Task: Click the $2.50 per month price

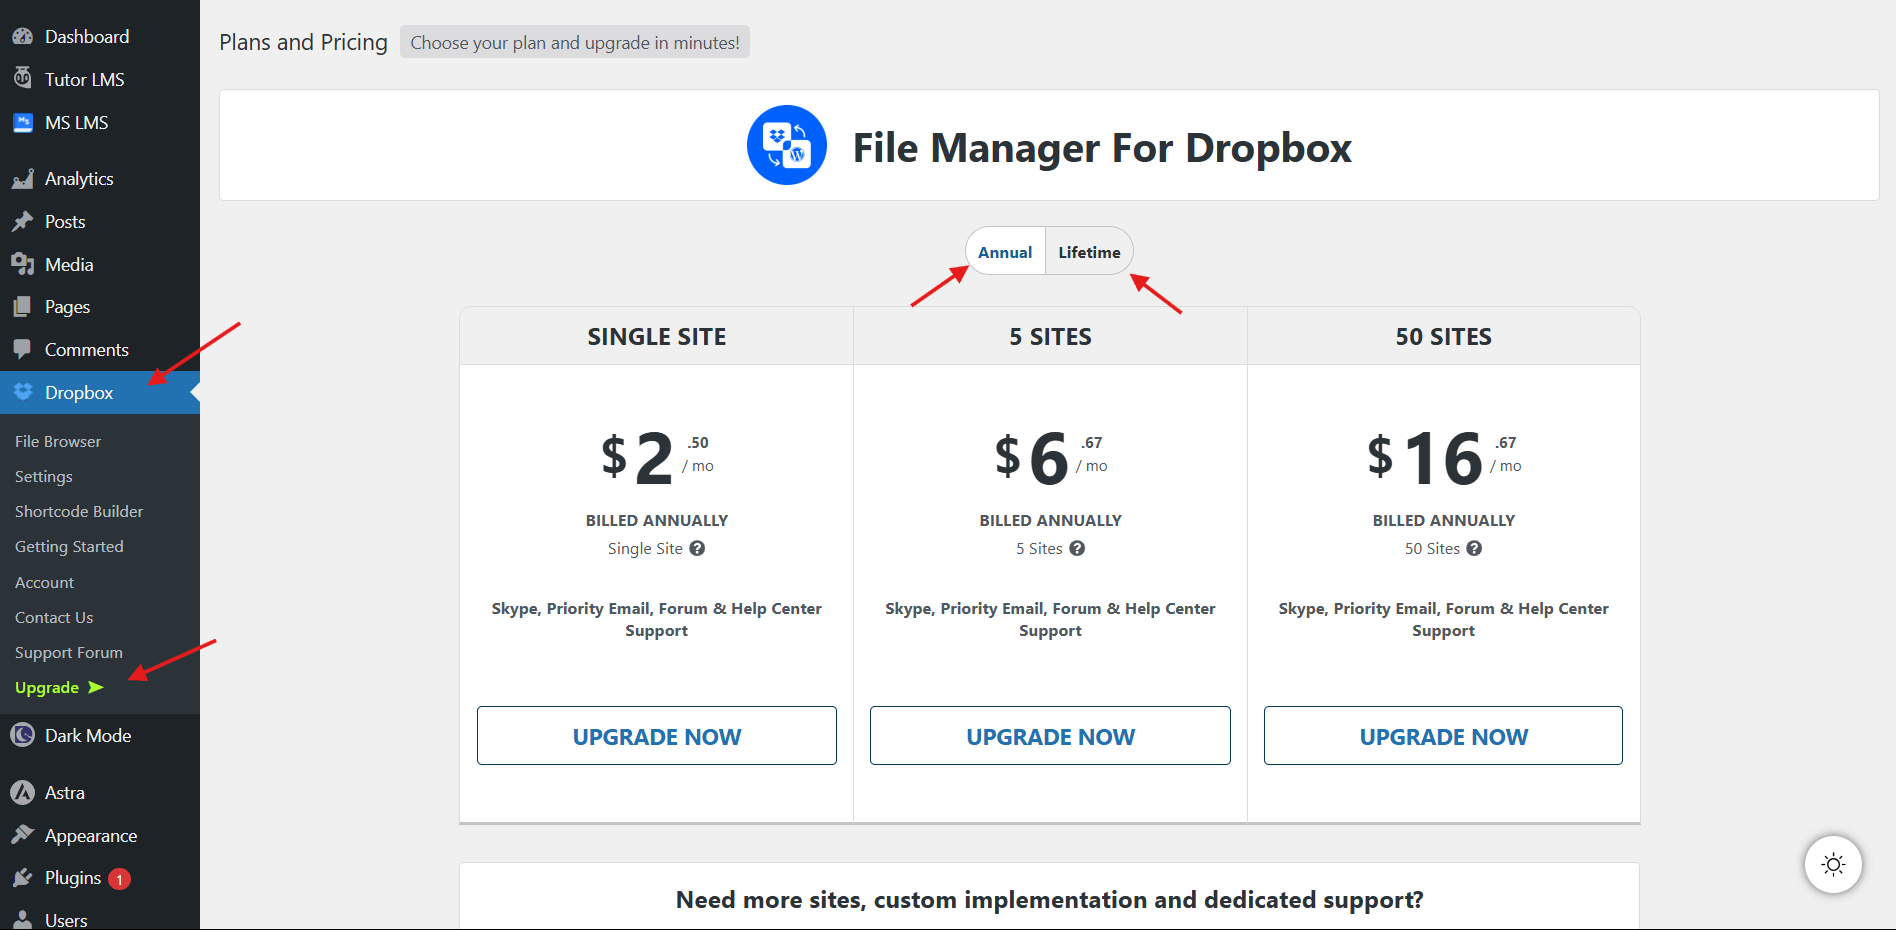Action: pos(657,458)
